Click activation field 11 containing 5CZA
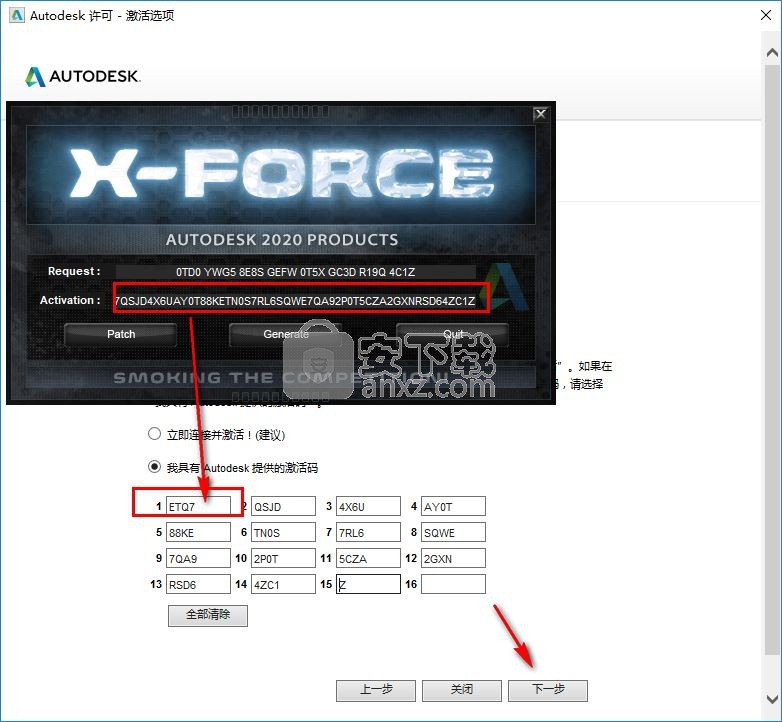Screen dimensions: 782x722 (368, 558)
